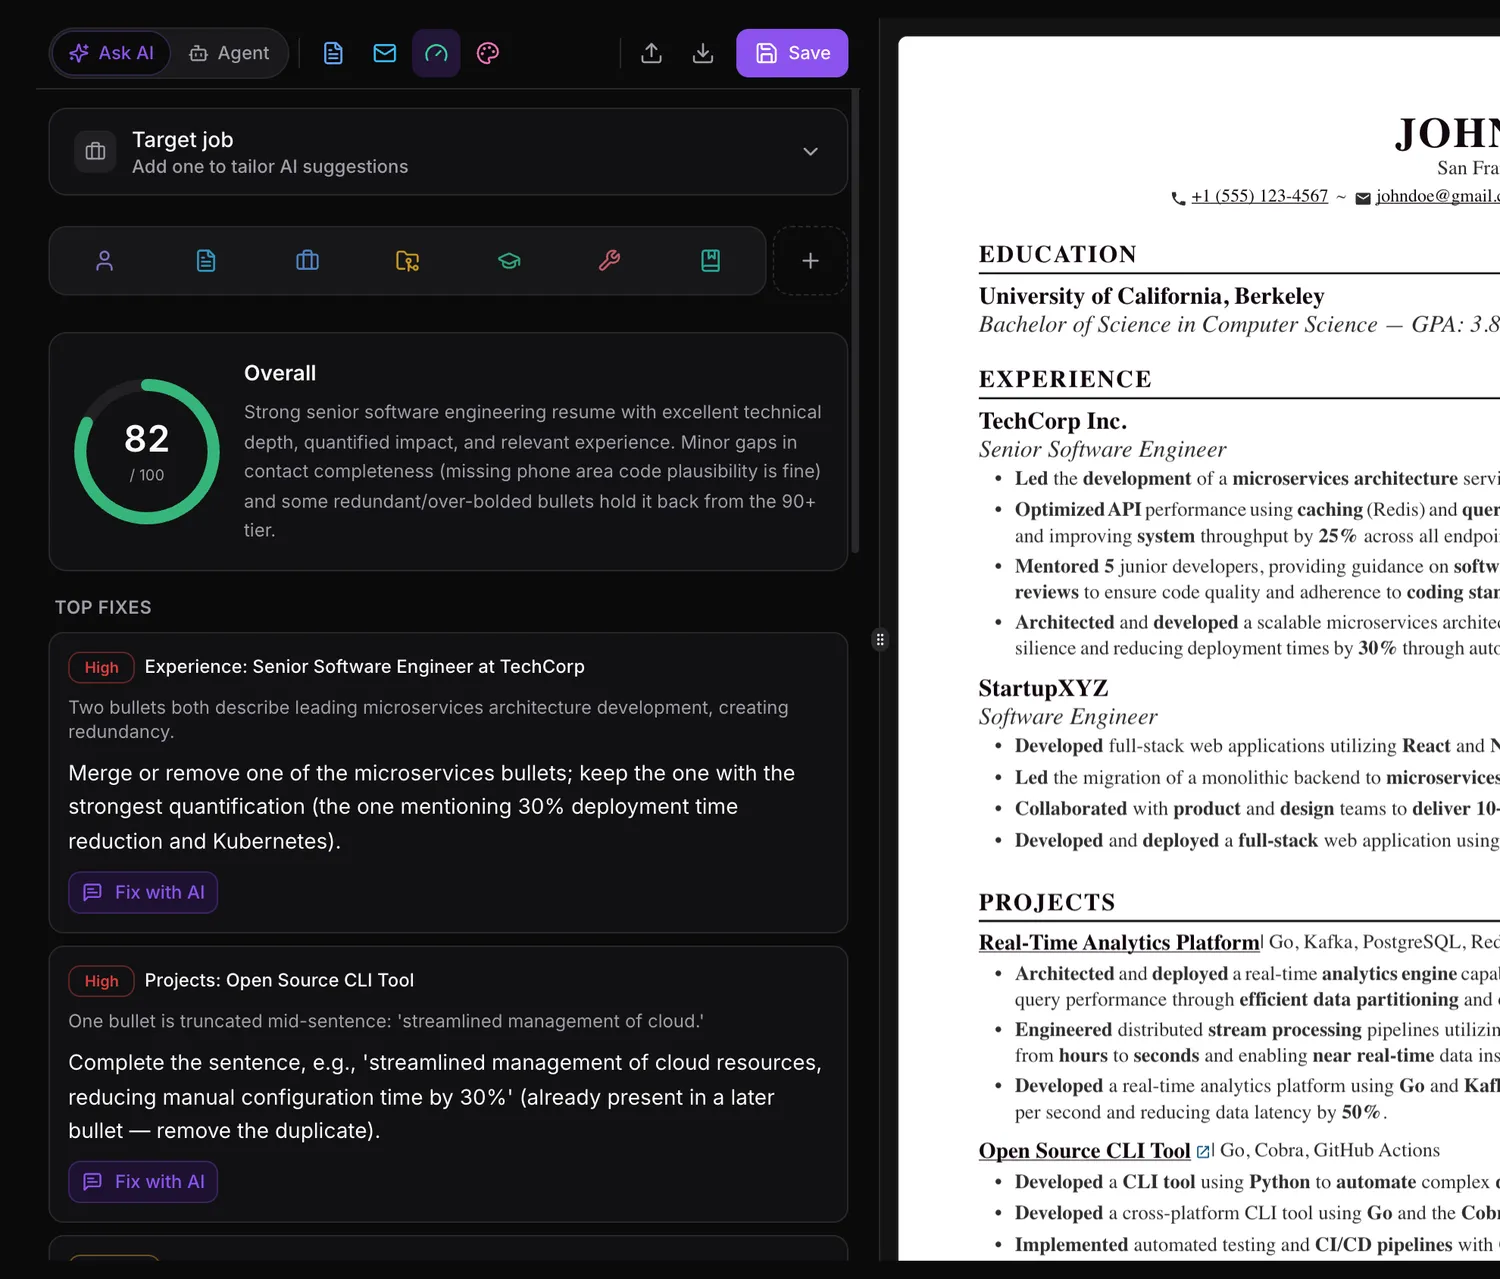Screen dimensions: 1500x1279
Task: Go to the summary document section icon
Action: [206, 261]
